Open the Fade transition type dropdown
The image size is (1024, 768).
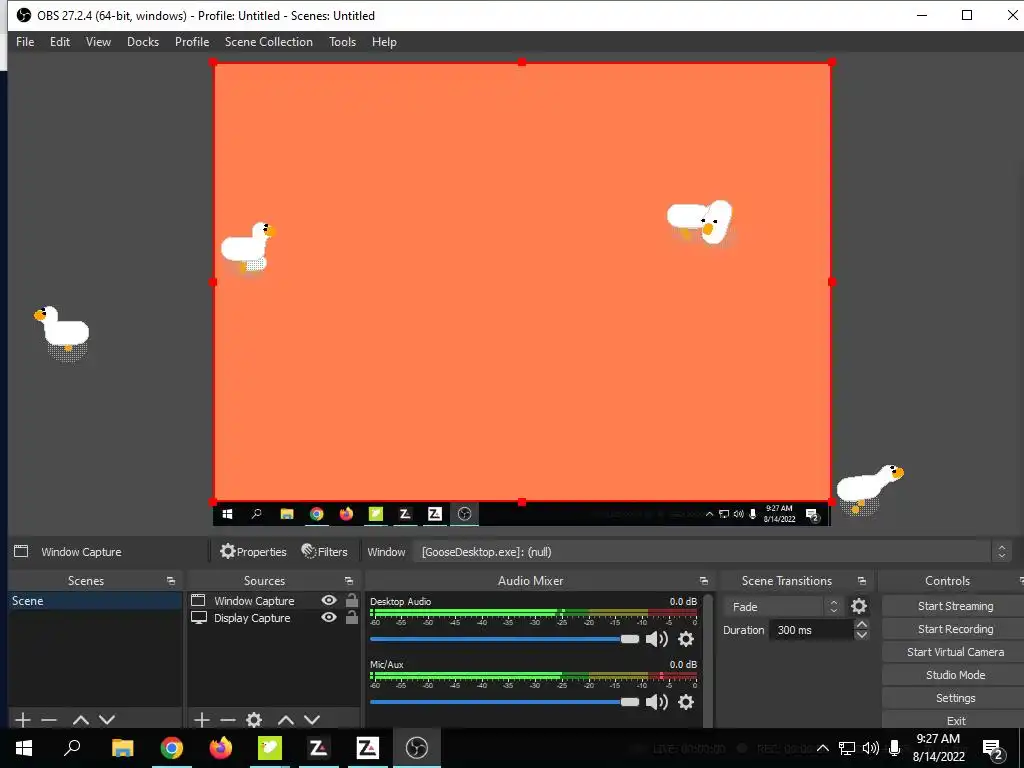tap(782, 607)
